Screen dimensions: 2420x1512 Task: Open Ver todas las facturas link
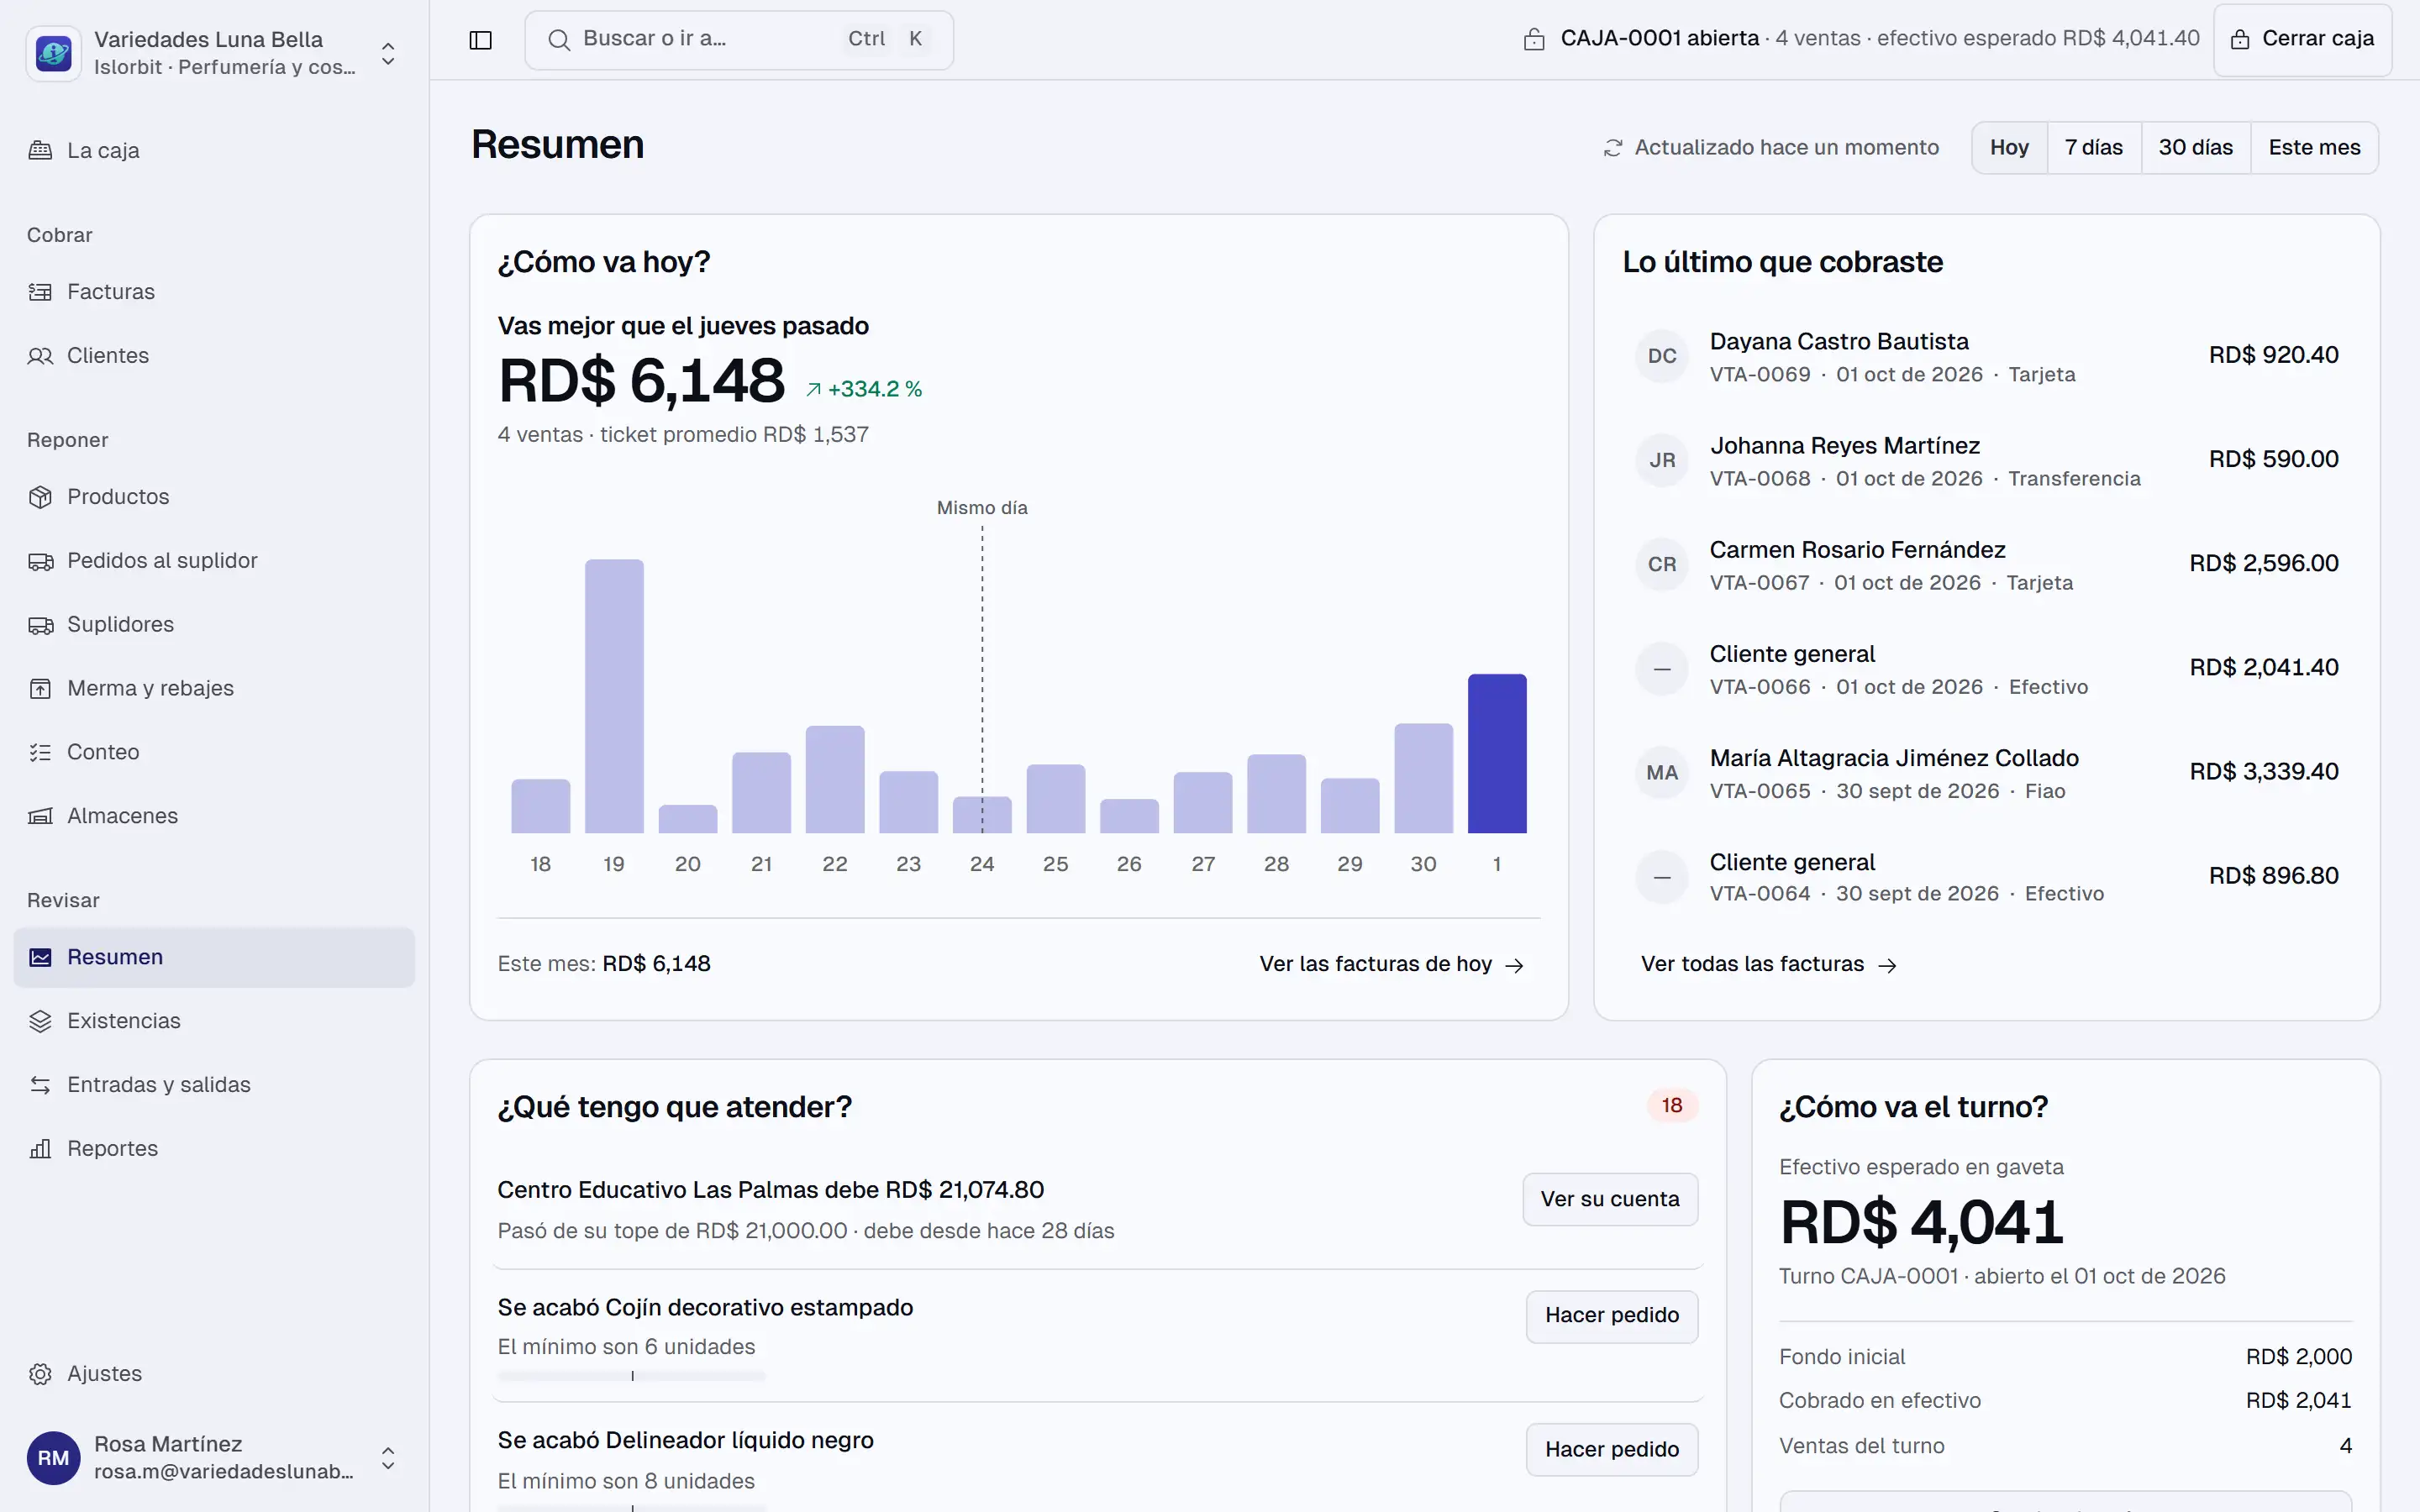point(1768,964)
